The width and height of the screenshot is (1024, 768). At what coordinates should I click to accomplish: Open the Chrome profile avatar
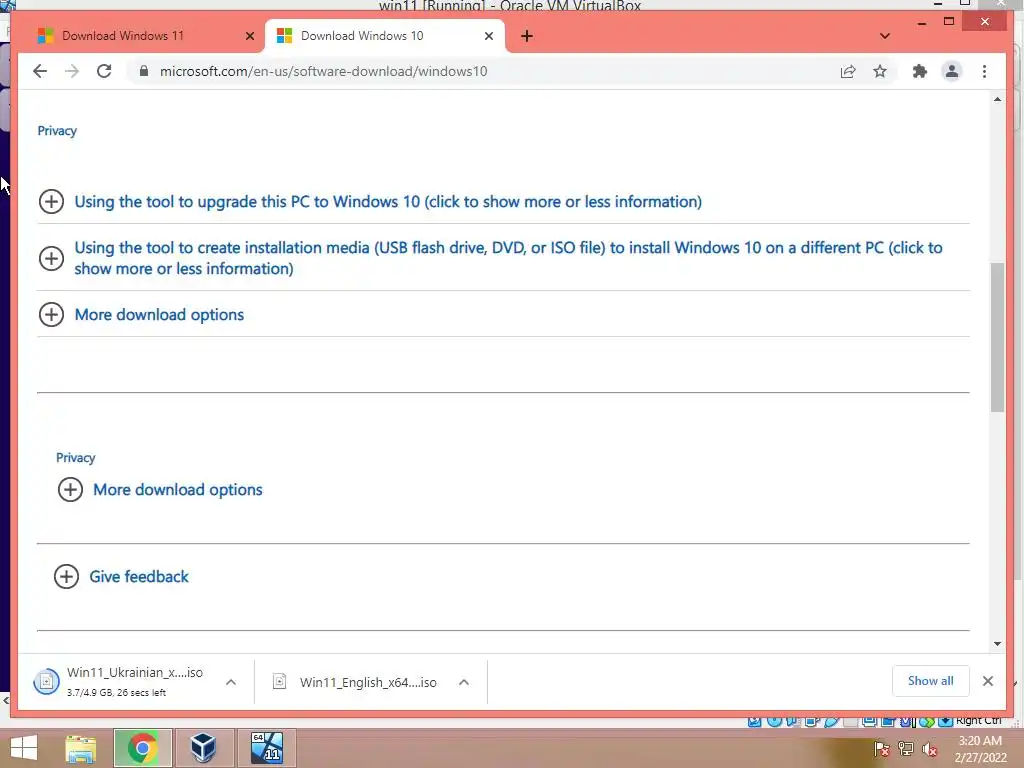coord(952,71)
